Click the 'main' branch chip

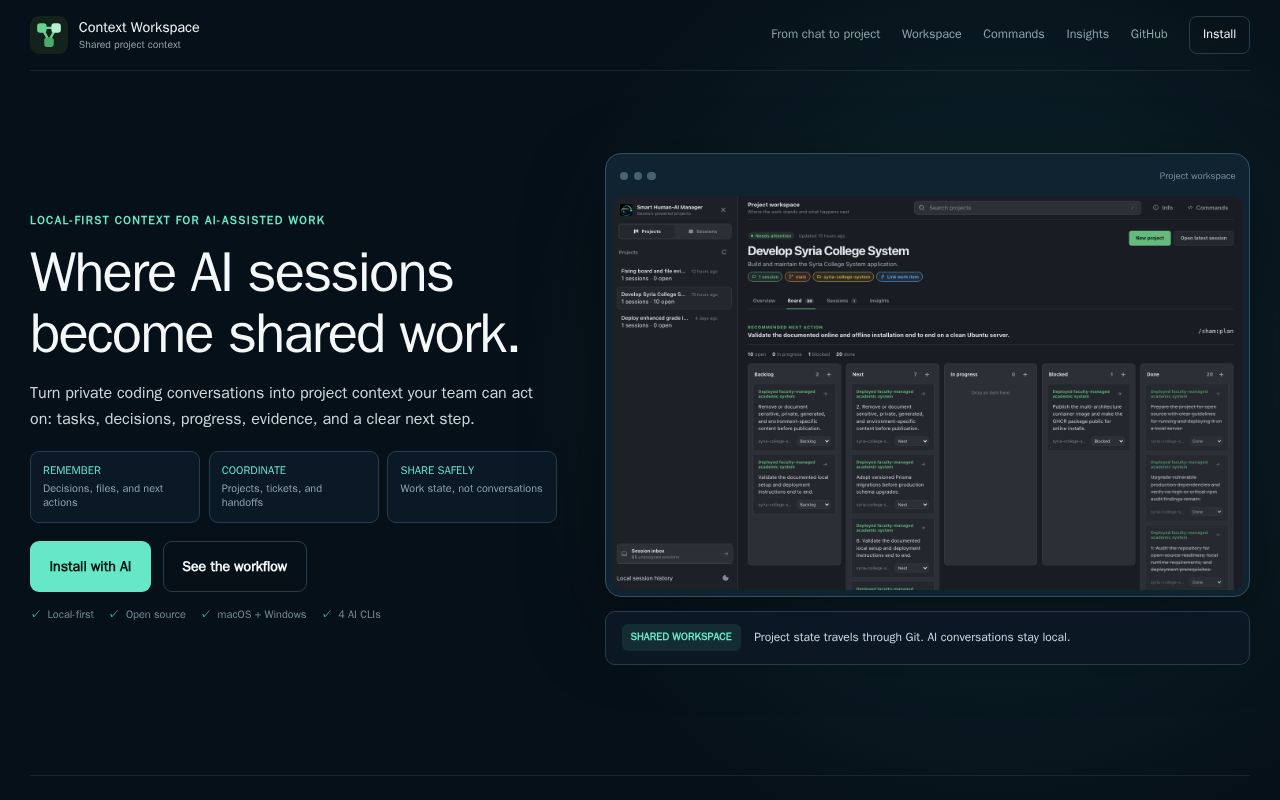click(x=798, y=277)
